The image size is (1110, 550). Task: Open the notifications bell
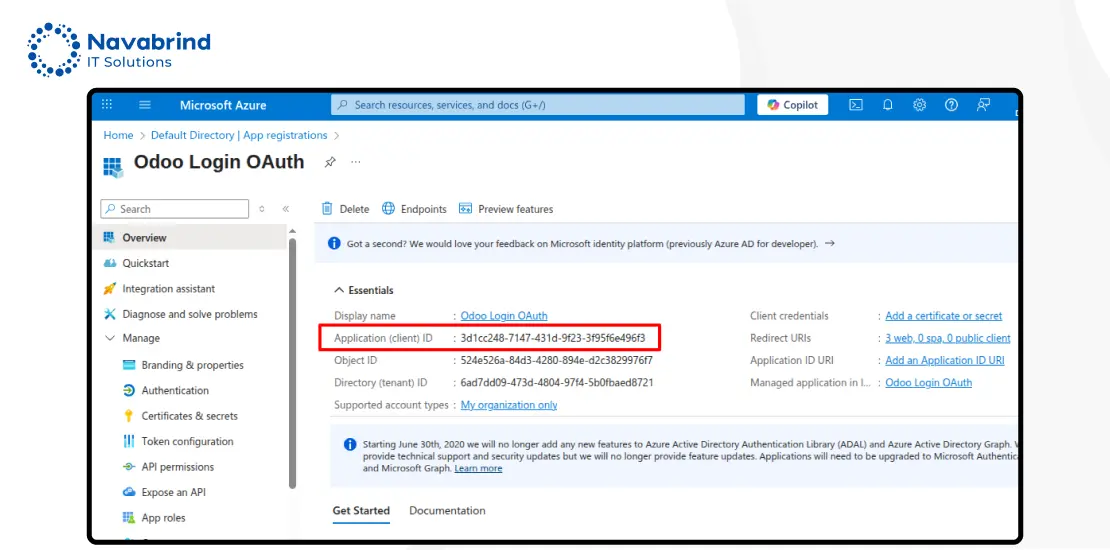pos(888,105)
